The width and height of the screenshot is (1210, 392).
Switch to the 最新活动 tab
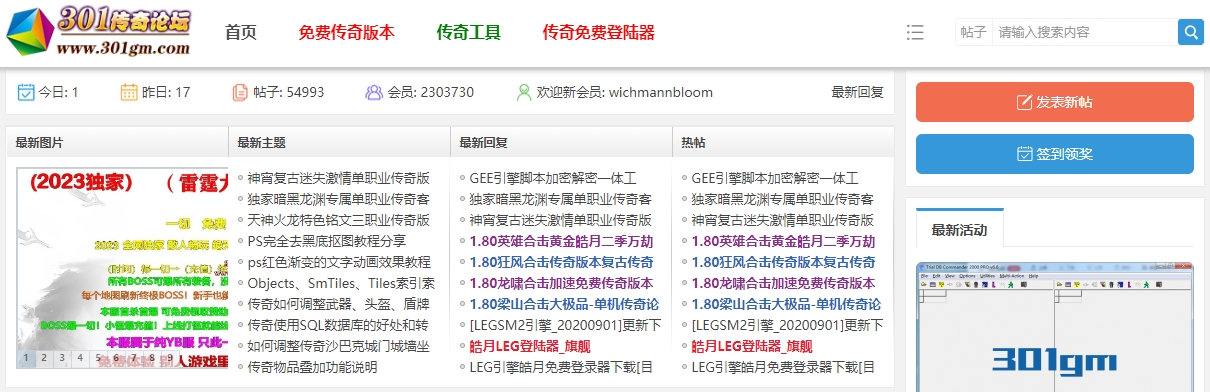(959, 230)
